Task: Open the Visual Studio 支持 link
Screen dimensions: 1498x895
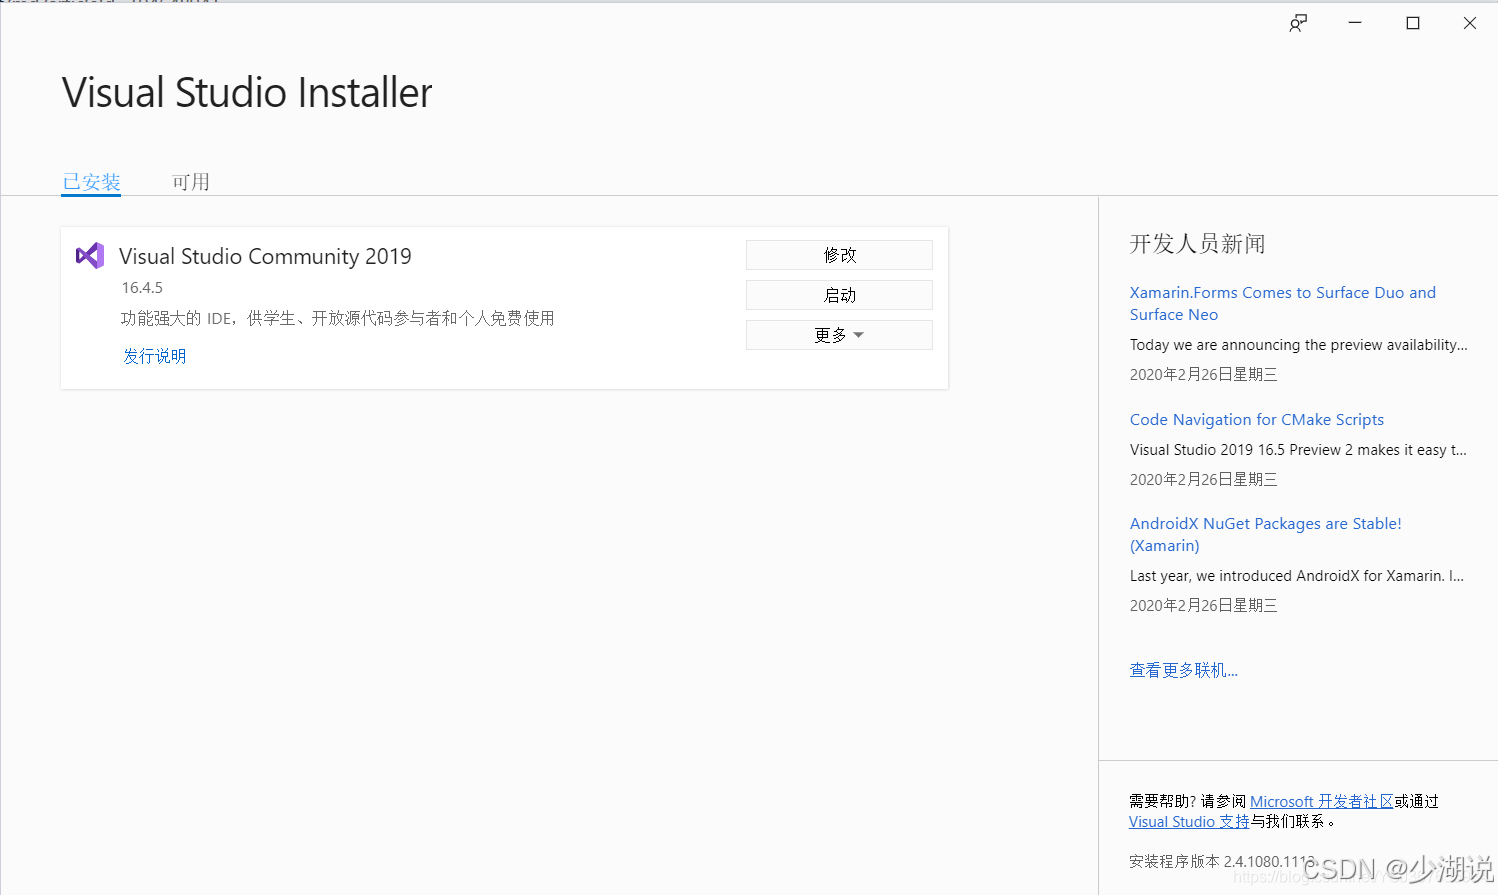Action: point(1188,821)
